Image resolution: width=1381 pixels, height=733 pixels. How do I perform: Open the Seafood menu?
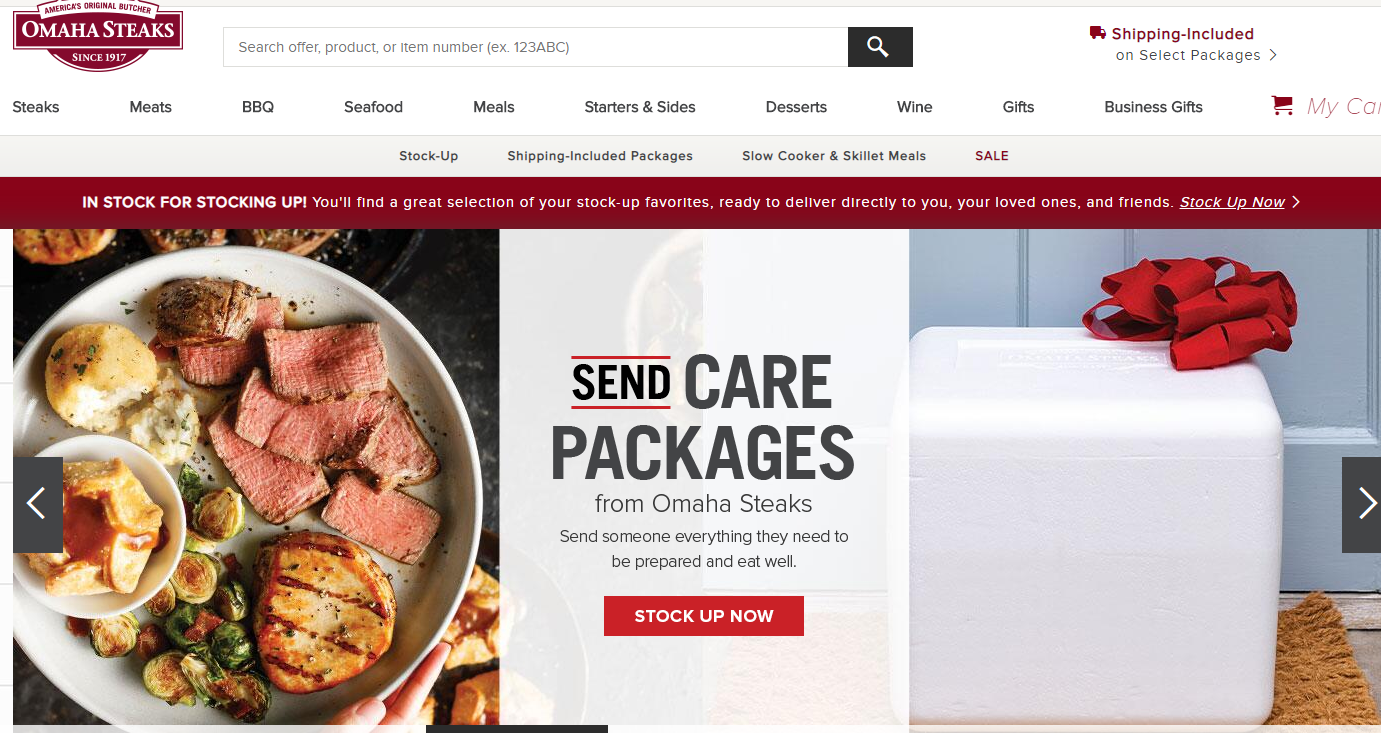tap(373, 107)
